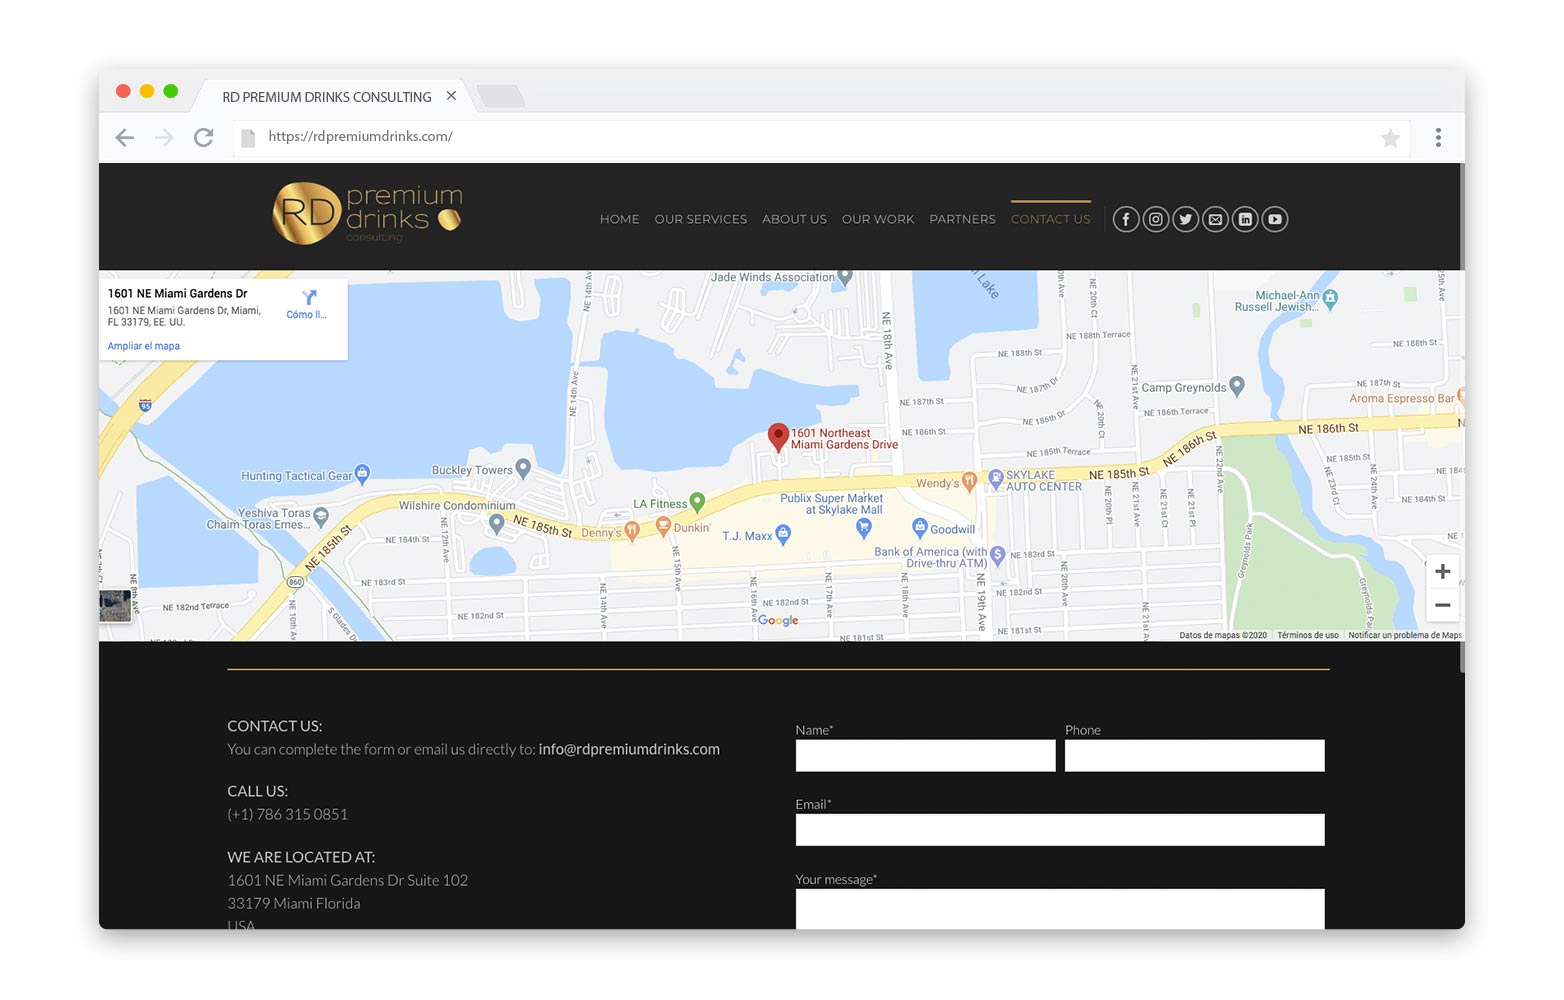Click the Ampliar el mapa link

[144, 346]
